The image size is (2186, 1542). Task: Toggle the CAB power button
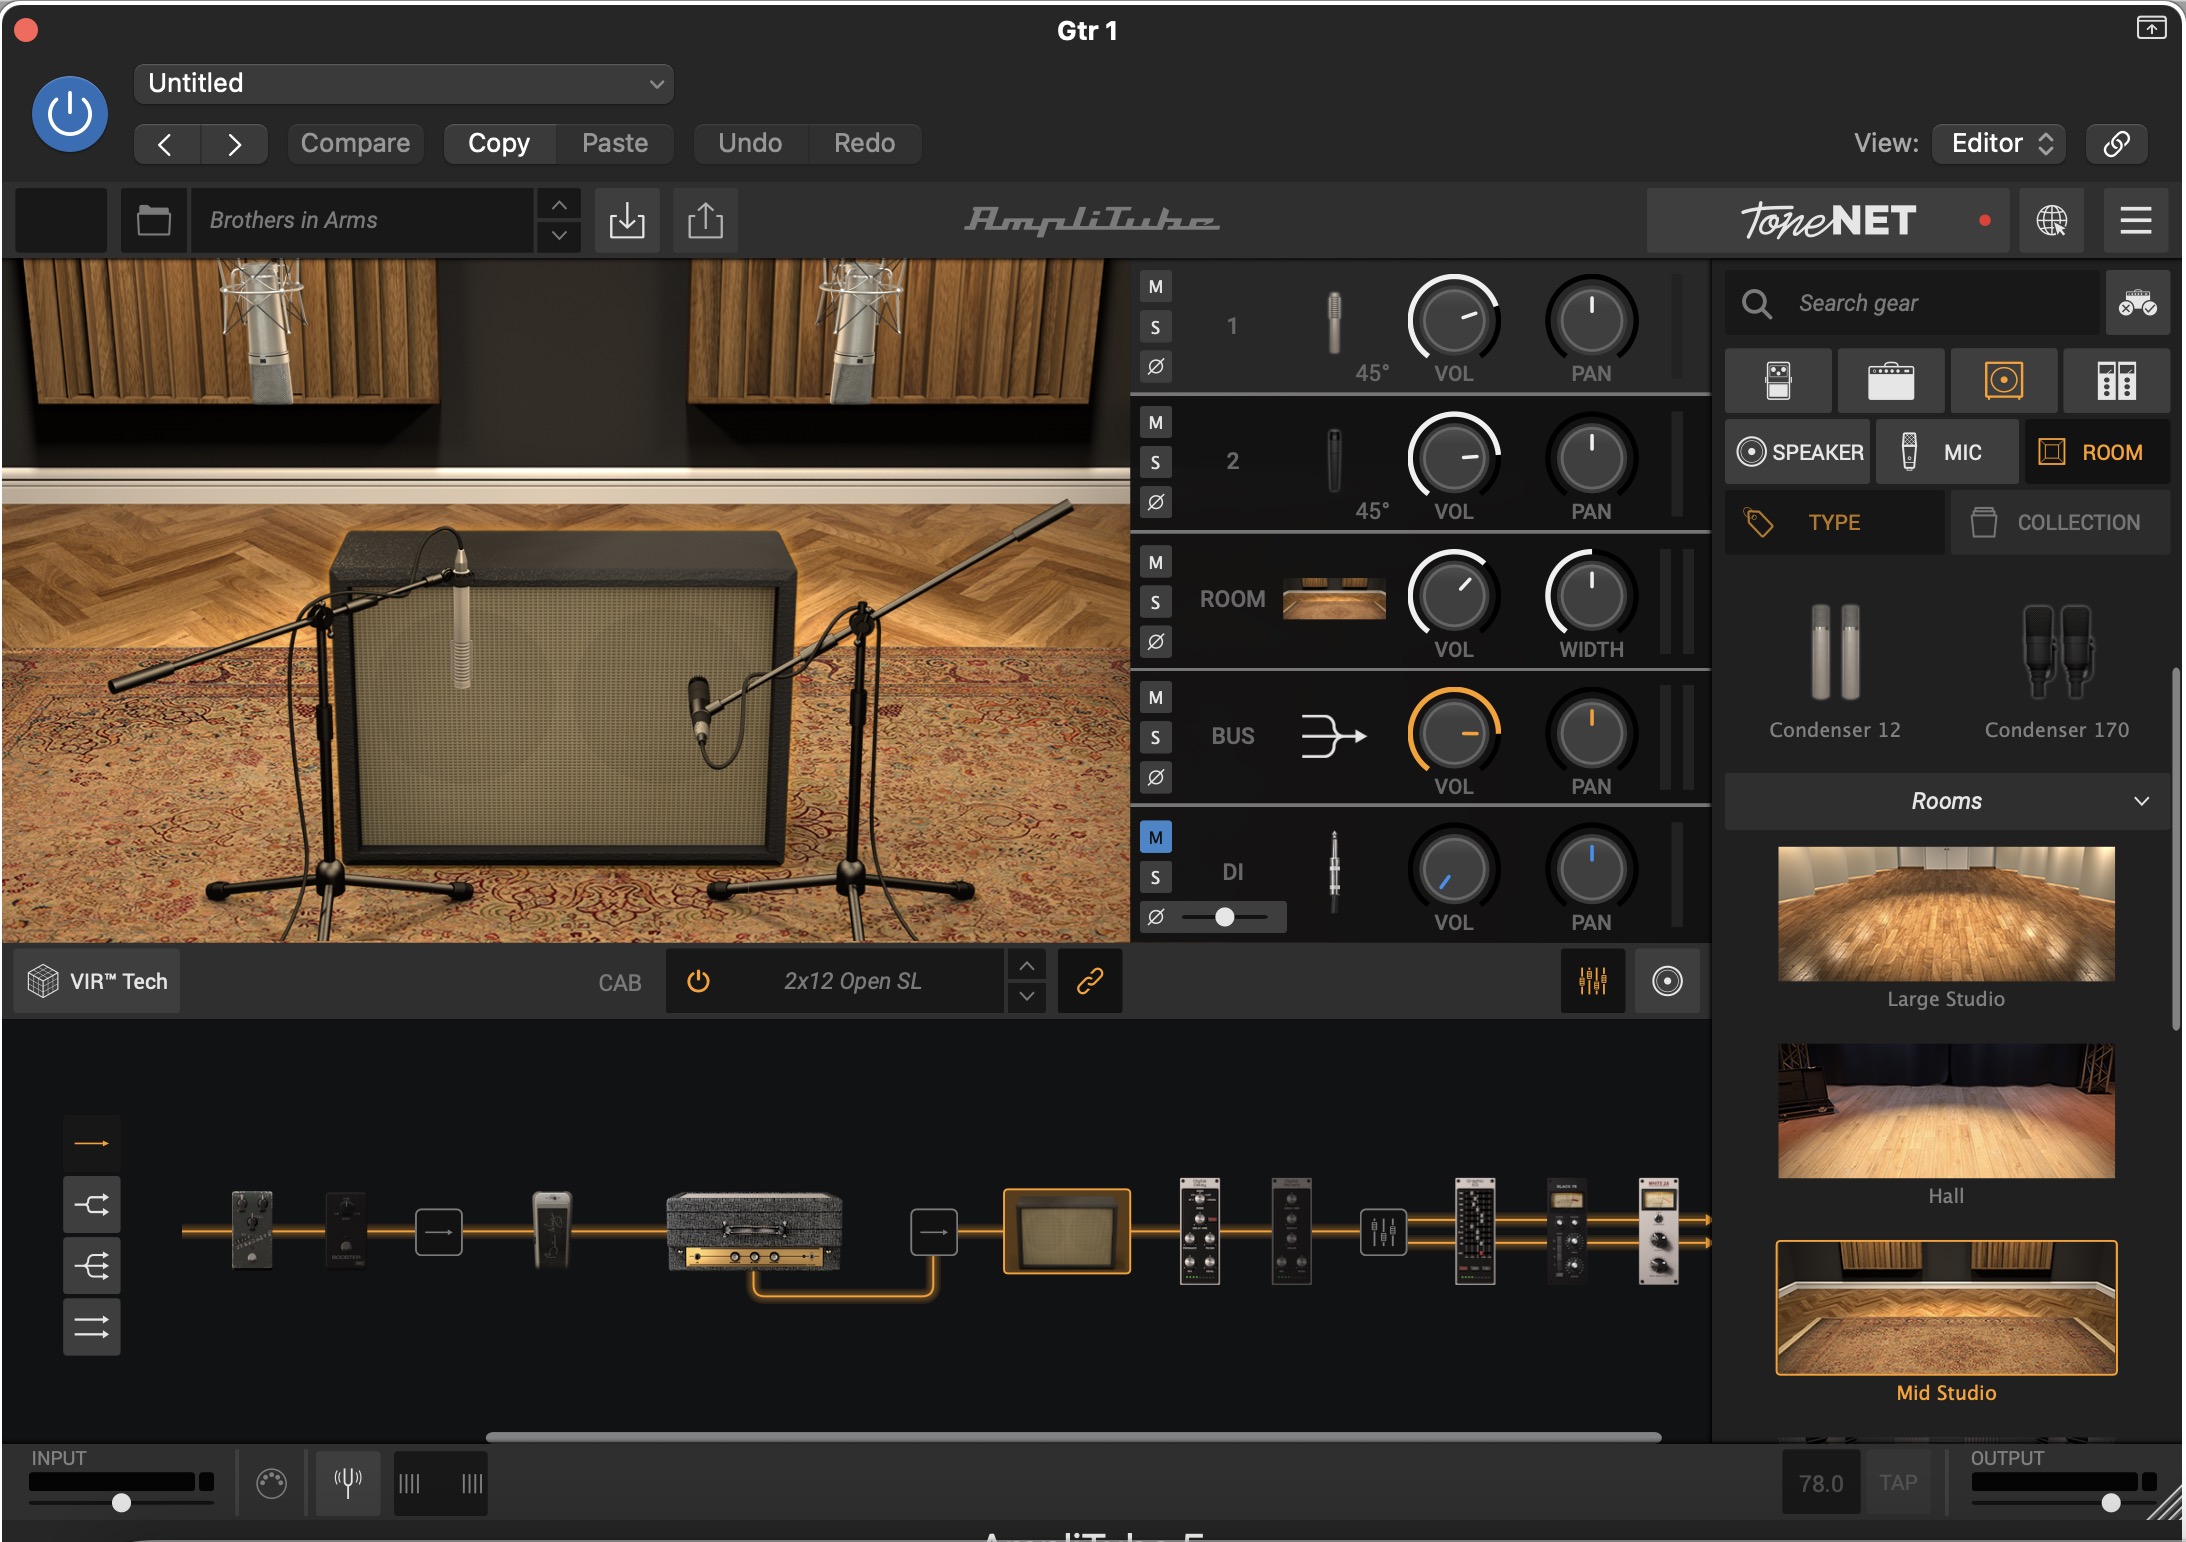pyautogui.click(x=699, y=981)
